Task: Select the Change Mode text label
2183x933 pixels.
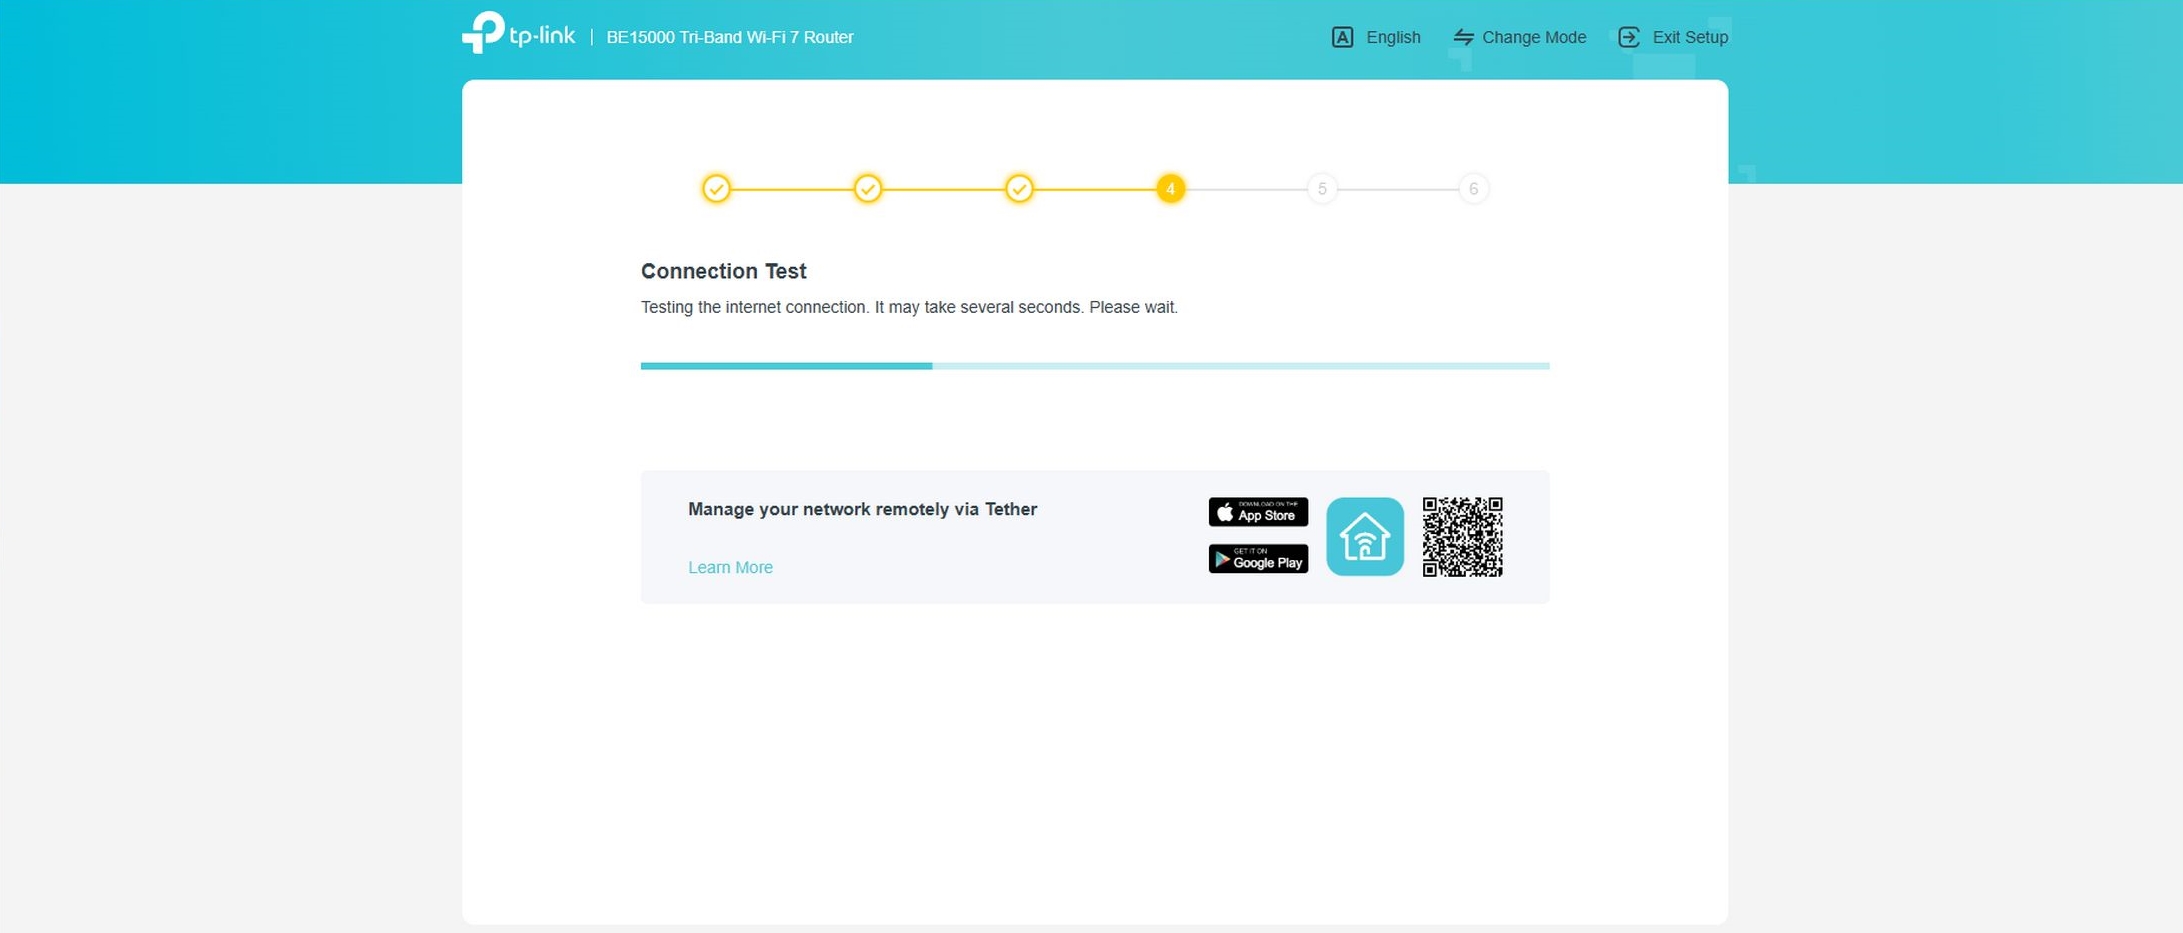Action: (x=1533, y=37)
